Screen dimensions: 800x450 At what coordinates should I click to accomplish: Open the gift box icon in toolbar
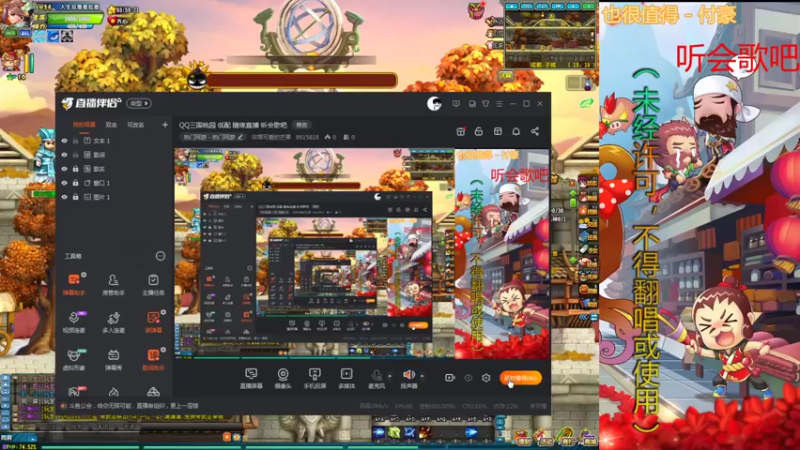460,132
